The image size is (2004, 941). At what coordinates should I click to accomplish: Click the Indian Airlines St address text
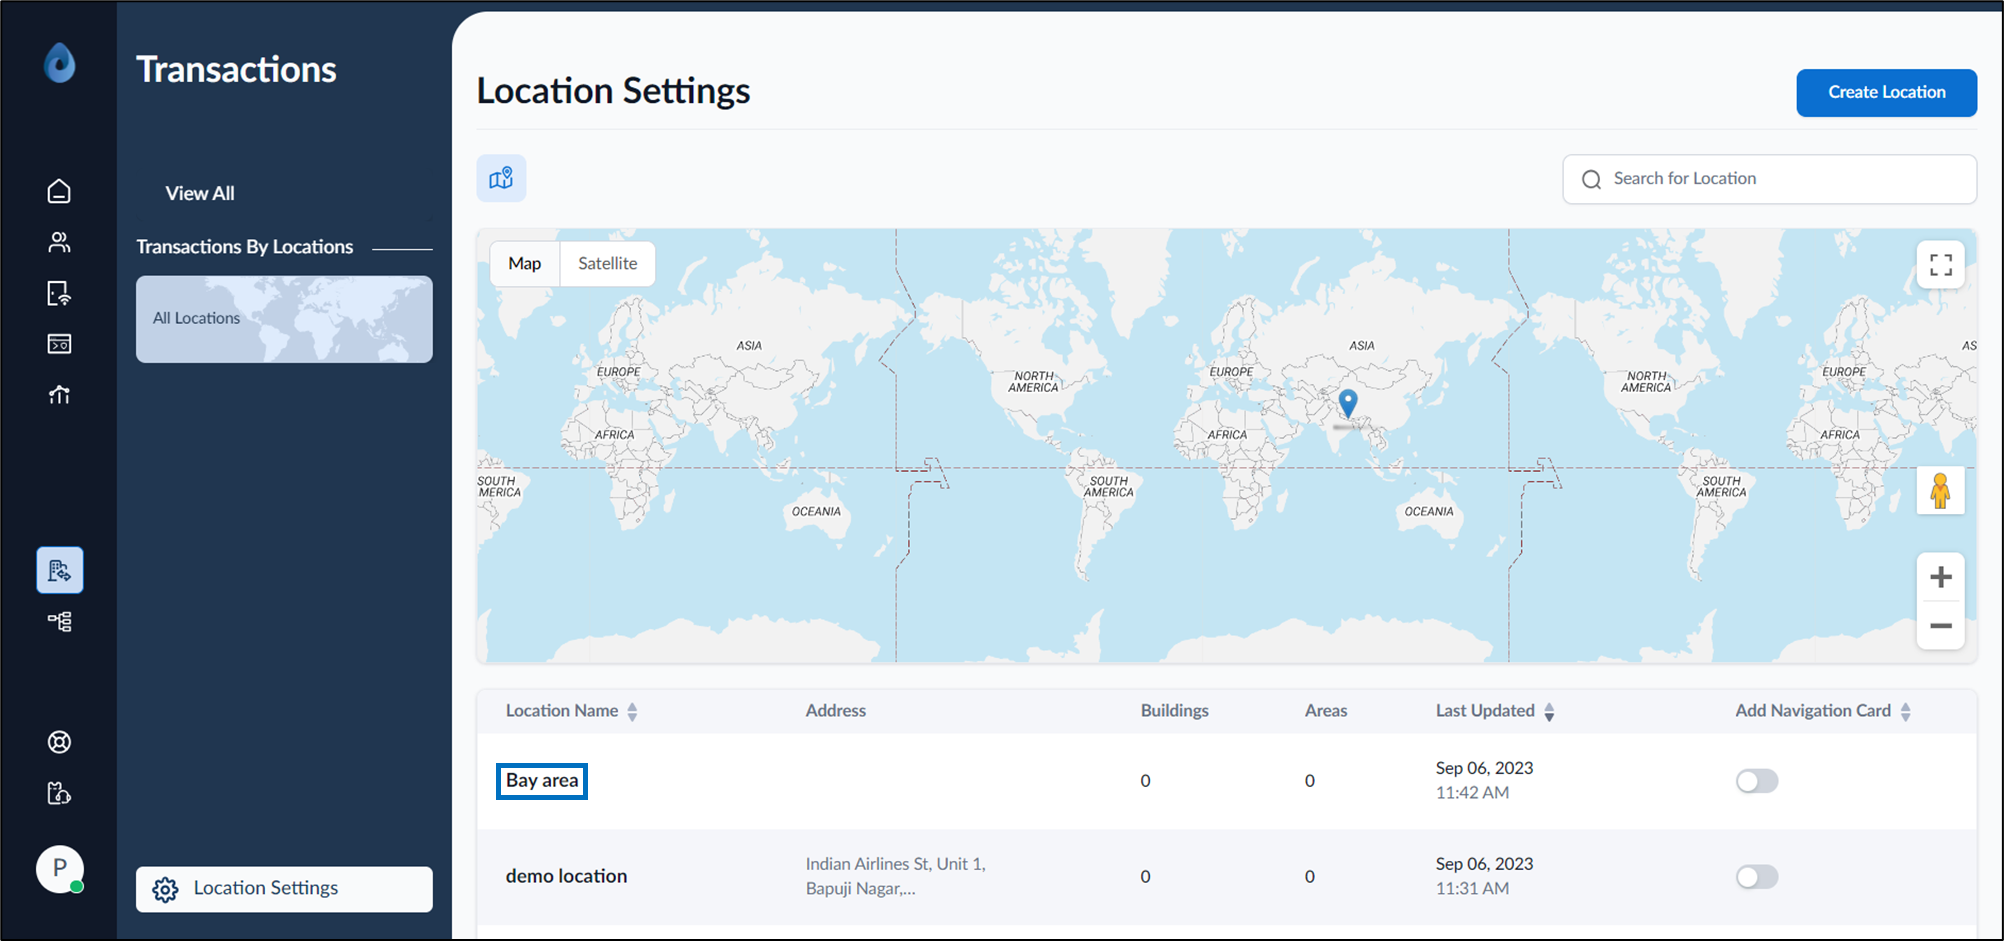click(x=896, y=876)
